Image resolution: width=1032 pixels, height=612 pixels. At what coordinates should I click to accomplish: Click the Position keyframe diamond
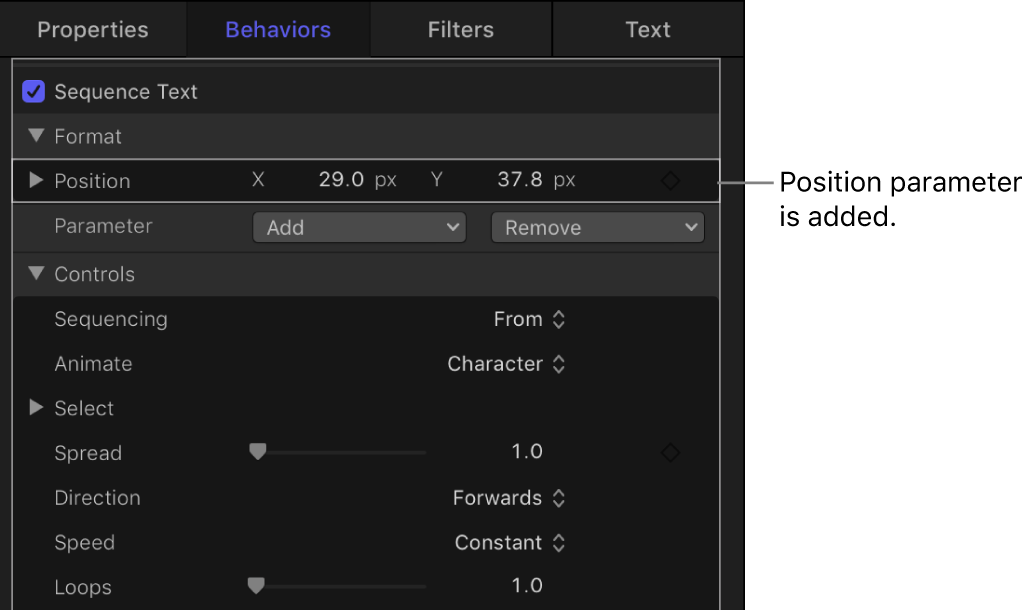pos(670,181)
